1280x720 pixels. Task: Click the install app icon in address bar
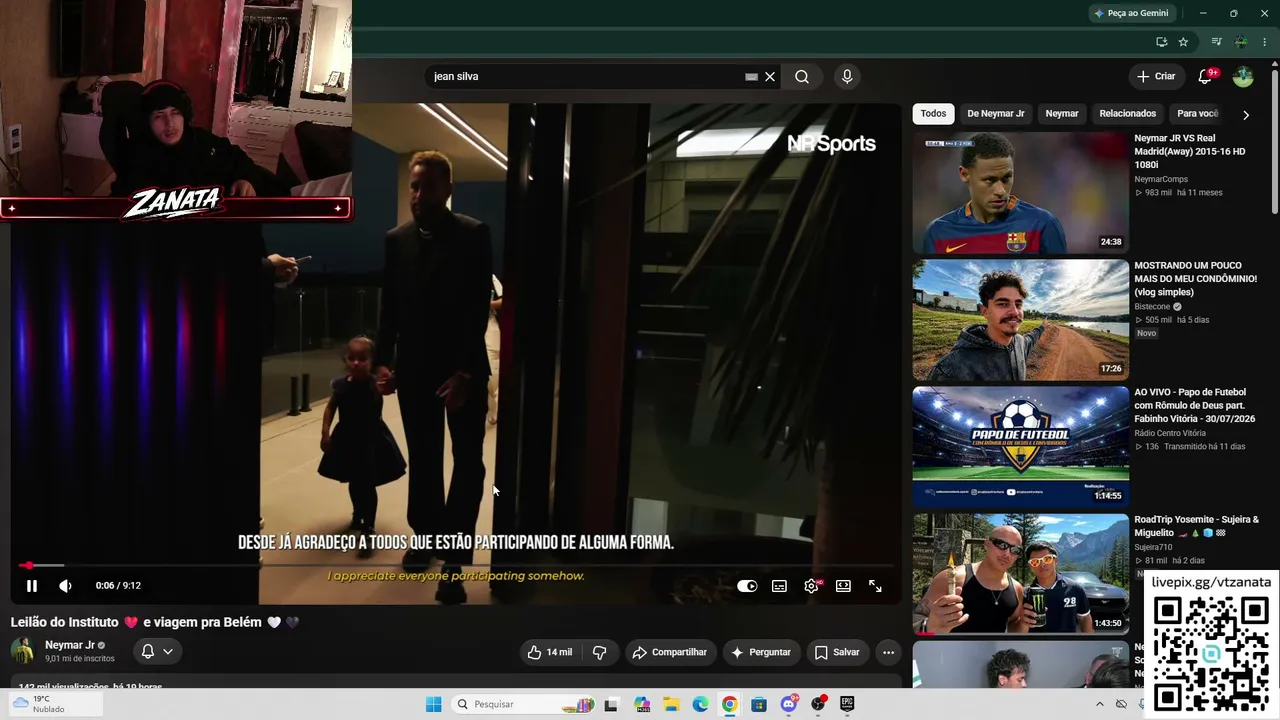click(x=1161, y=42)
